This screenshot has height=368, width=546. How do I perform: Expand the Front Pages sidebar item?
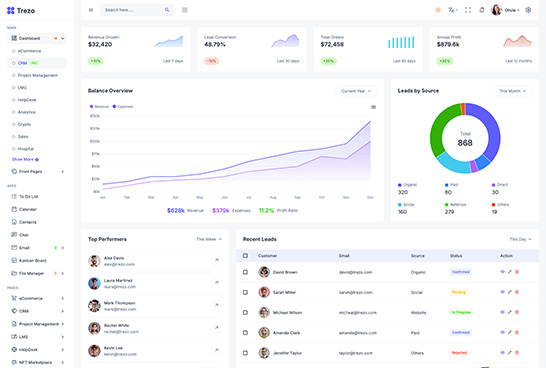click(38, 172)
